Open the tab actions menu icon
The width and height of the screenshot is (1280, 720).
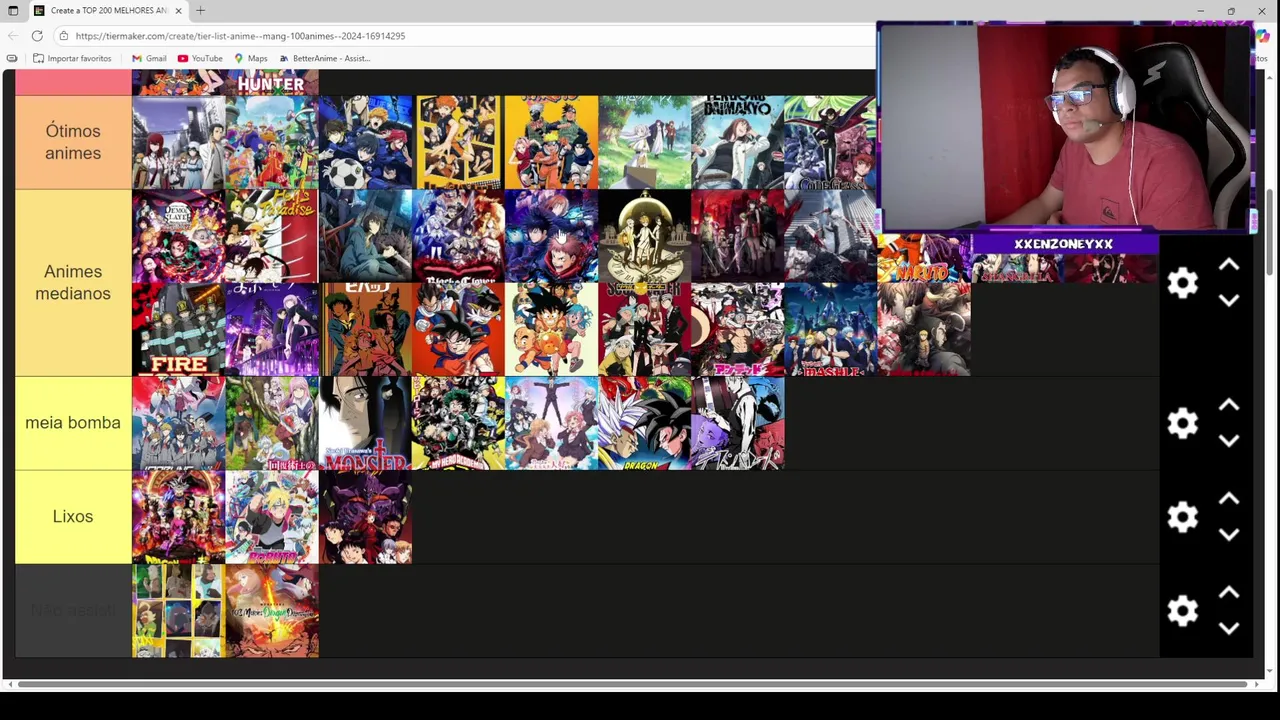tap(13, 10)
